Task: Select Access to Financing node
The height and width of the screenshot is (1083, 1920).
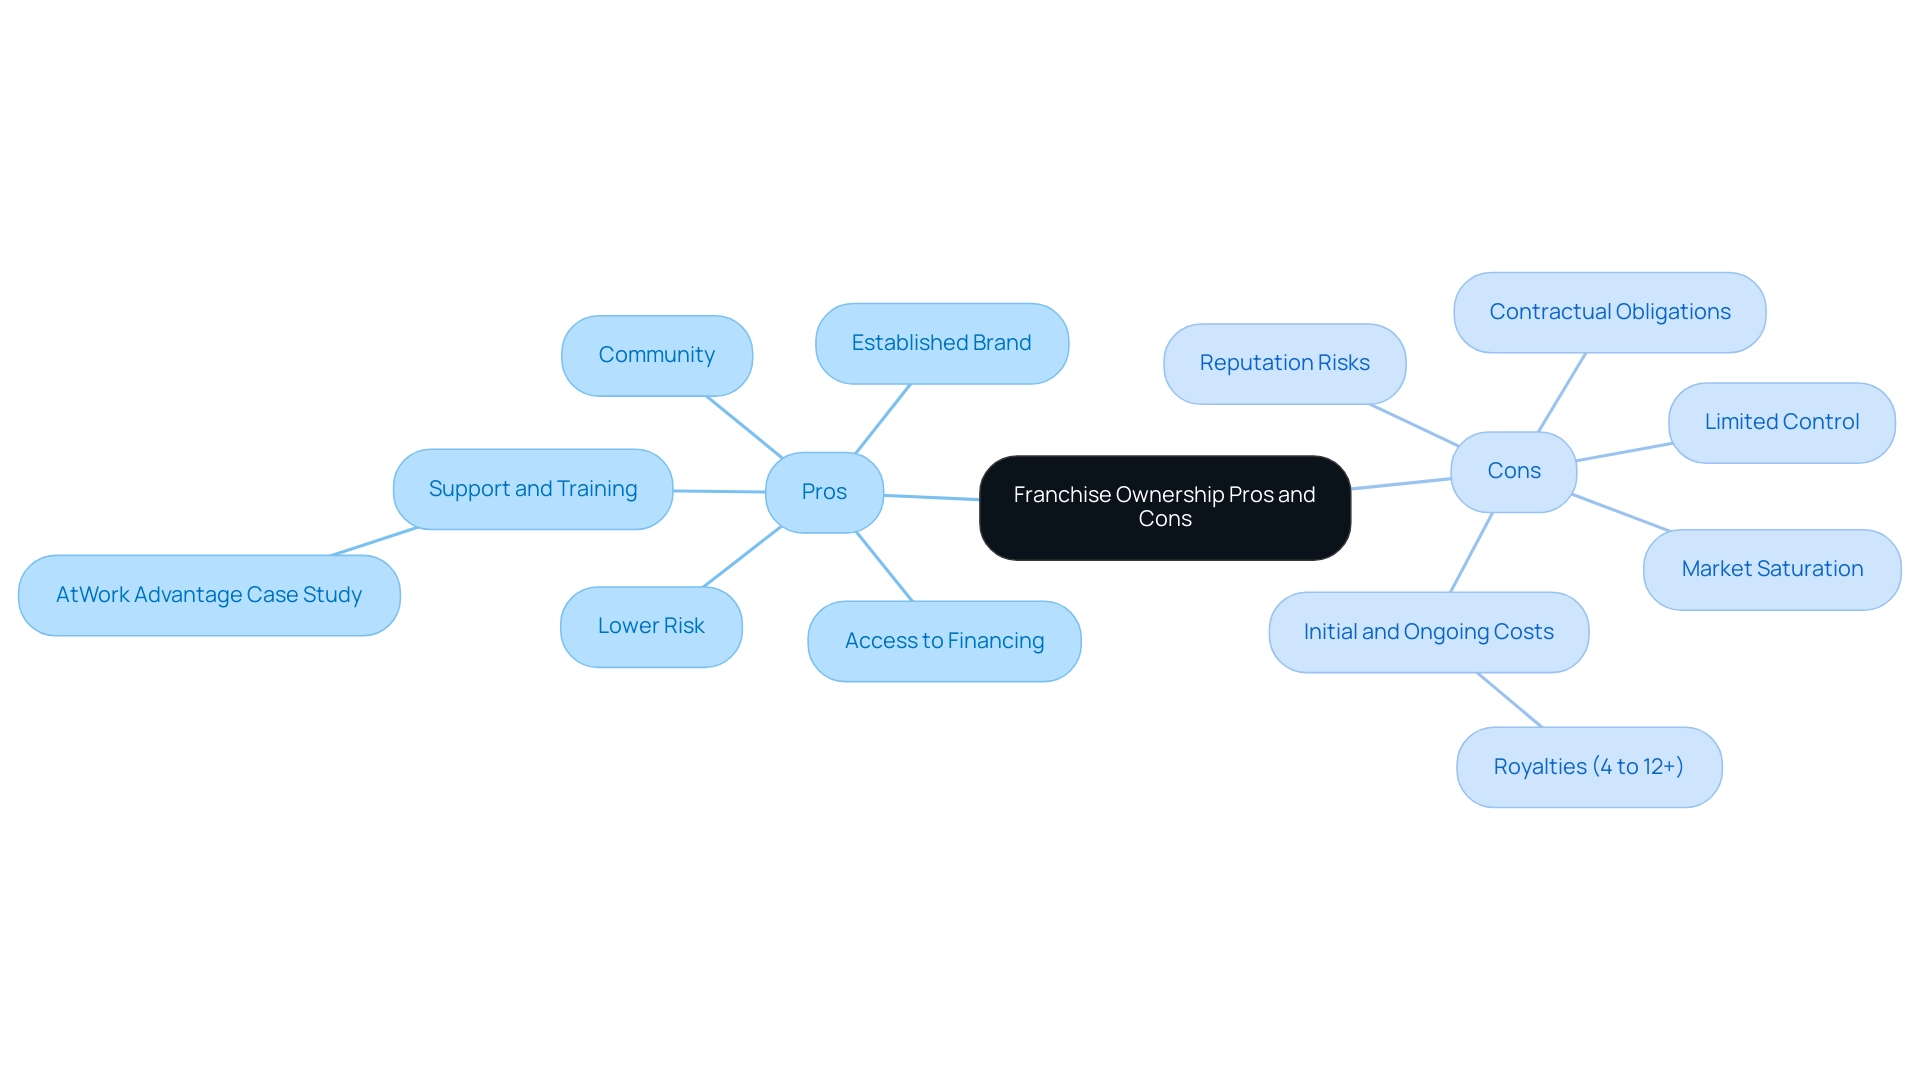Action: pos(942,640)
